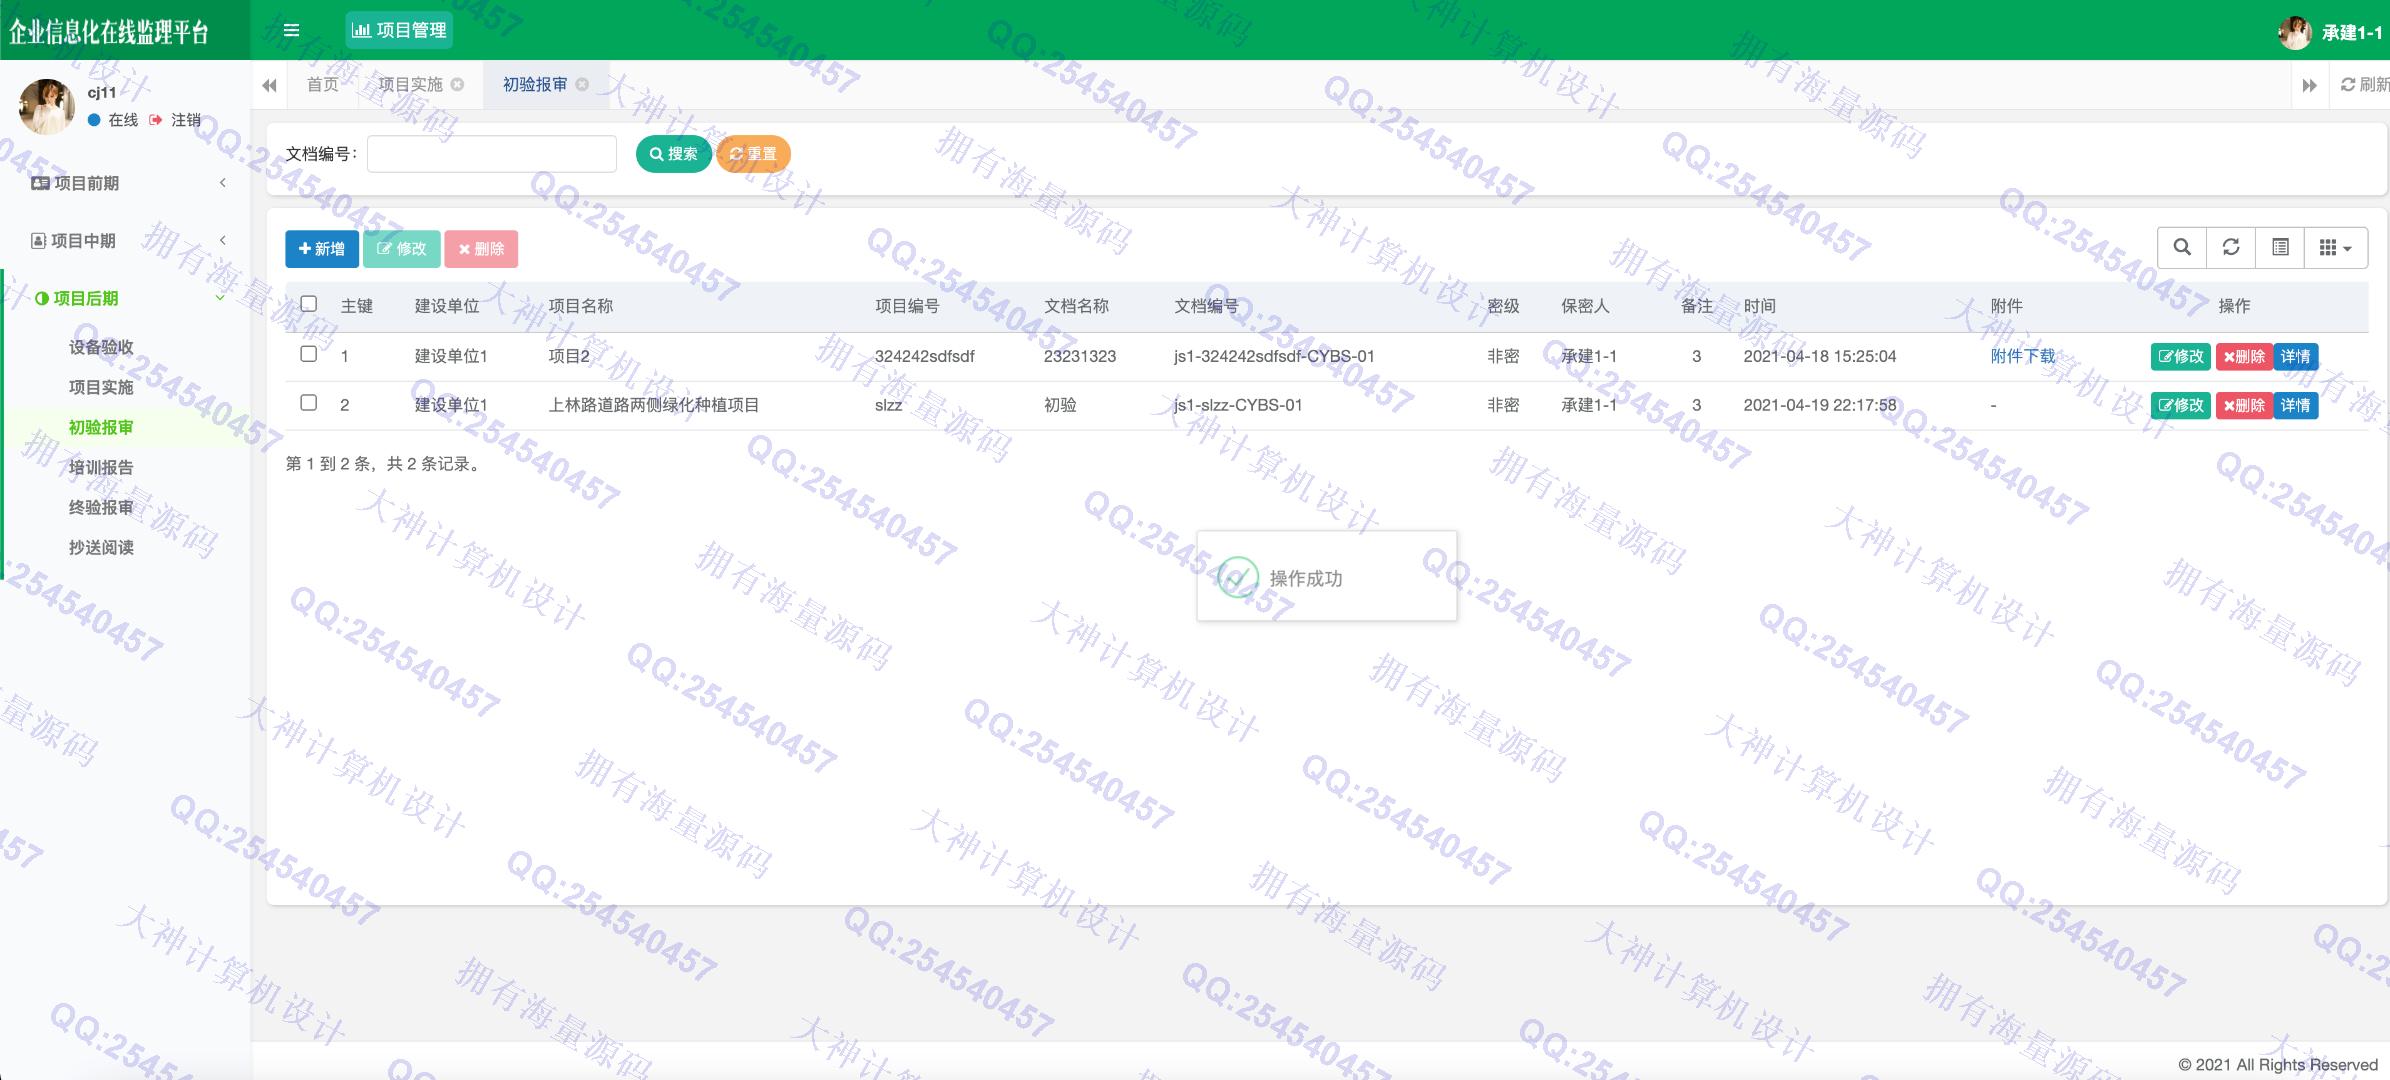
Task: Click timestamp 2021-04-19 22:17:58
Action: click(x=1820, y=405)
